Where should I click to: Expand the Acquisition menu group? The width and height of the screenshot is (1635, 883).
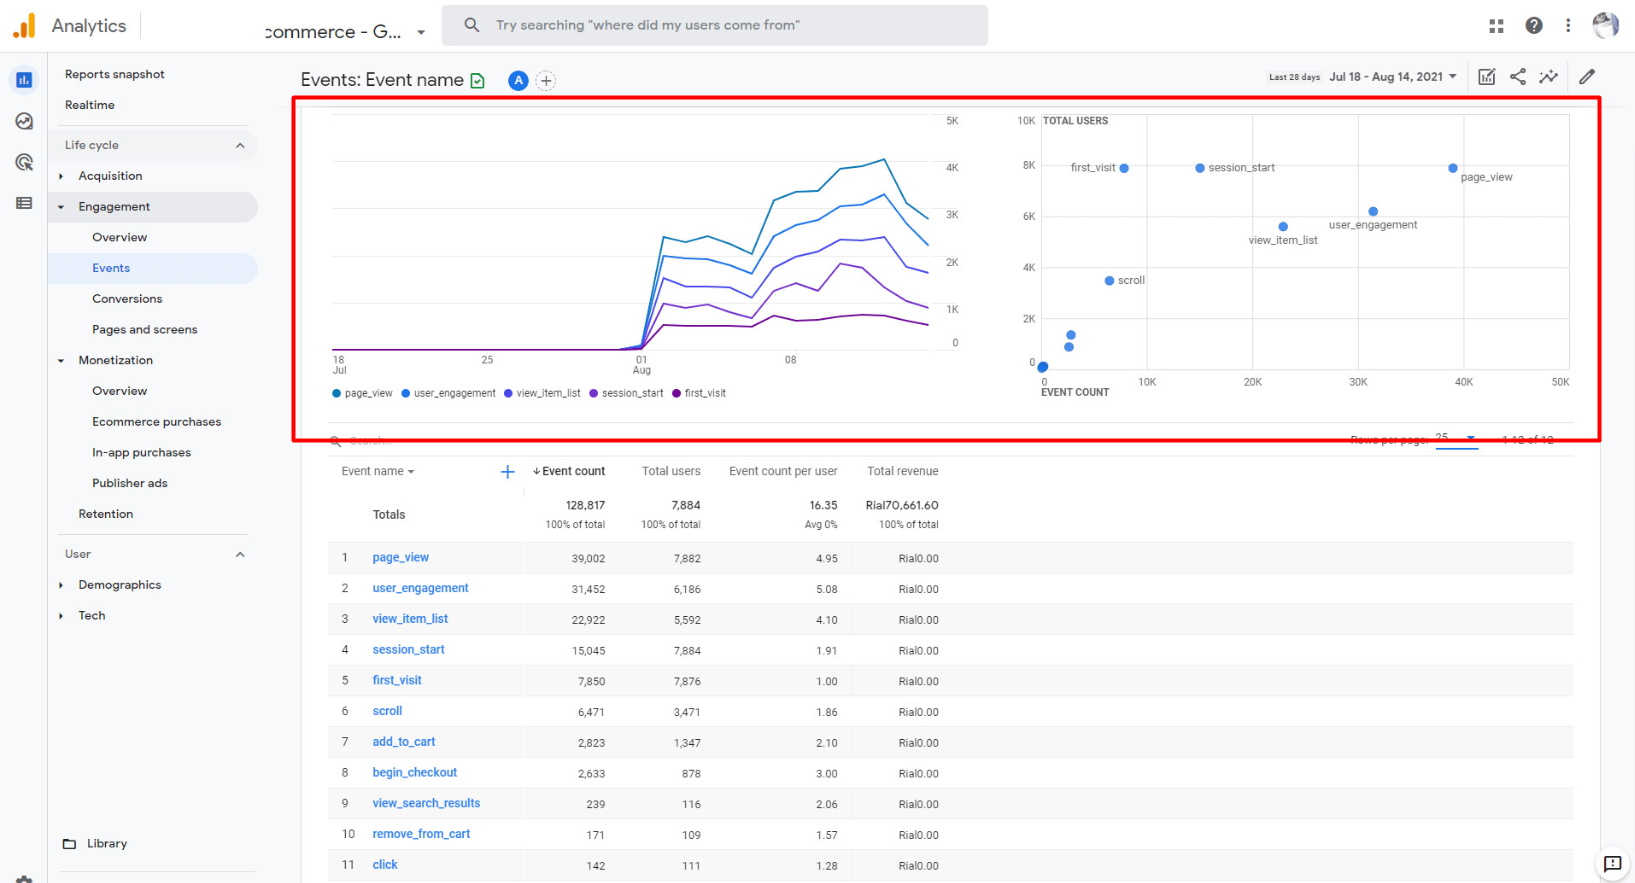(110, 176)
